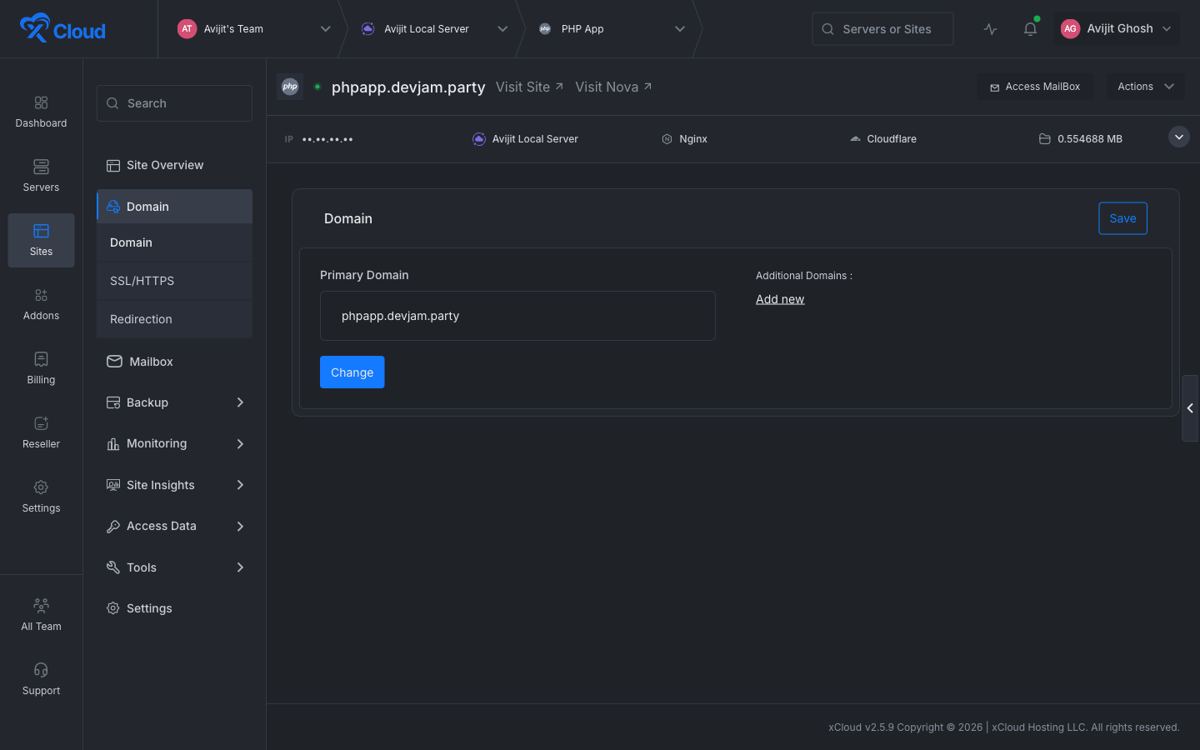Open the Actions dropdown
1200x750 pixels.
tap(1145, 87)
